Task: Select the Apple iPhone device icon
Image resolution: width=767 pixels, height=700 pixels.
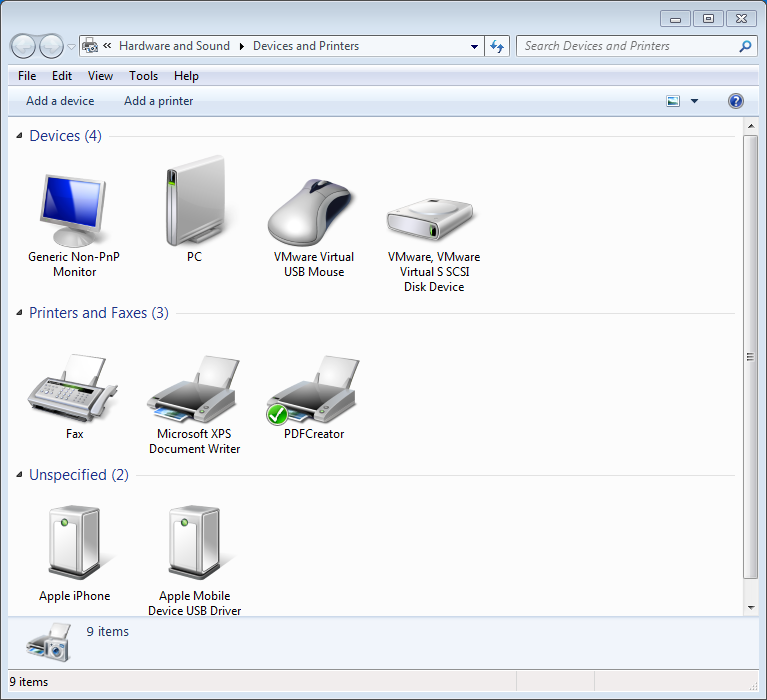Action: (x=74, y=542)
